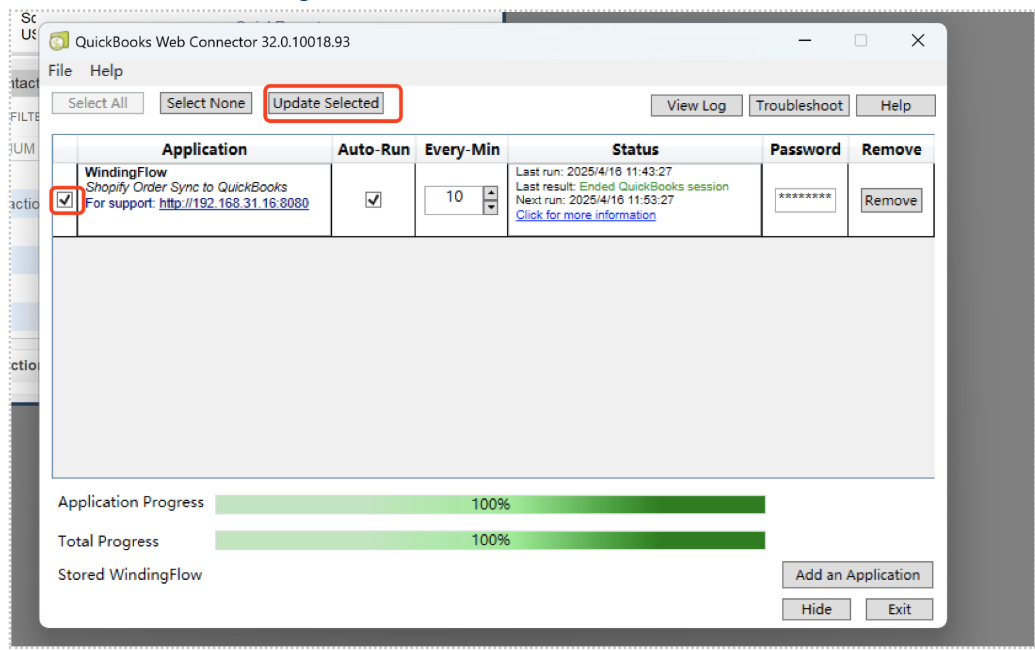This screenshot has width=1035, height=650.
Task: Click the Last run timestamp text
Action: [x=594, y=172]
